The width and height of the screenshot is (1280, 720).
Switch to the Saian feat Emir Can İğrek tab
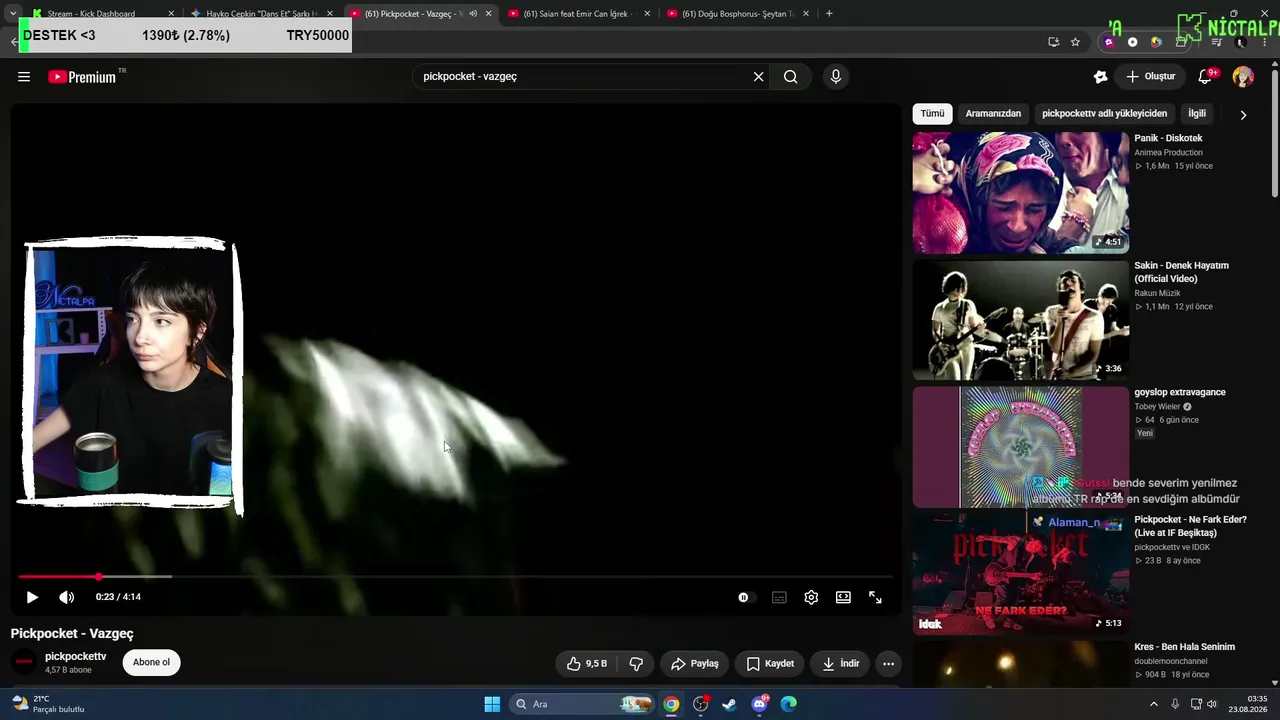coord(580,14)
